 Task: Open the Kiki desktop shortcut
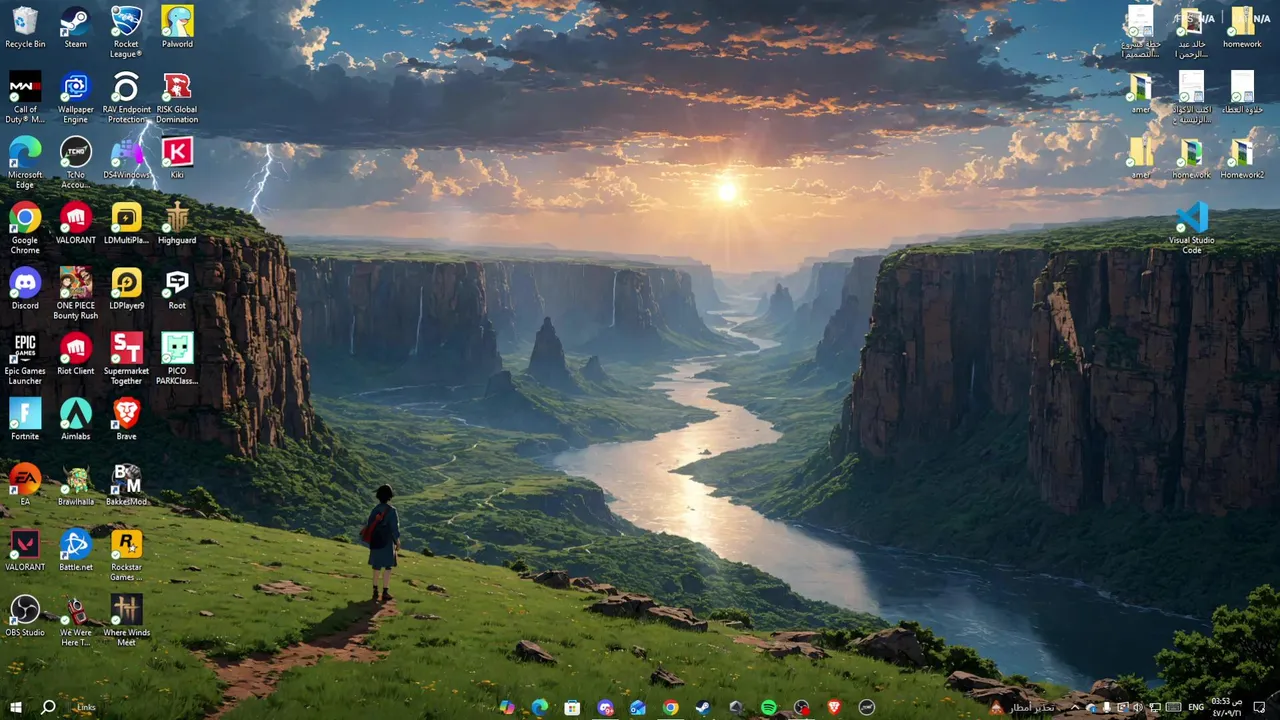(177, 159)
